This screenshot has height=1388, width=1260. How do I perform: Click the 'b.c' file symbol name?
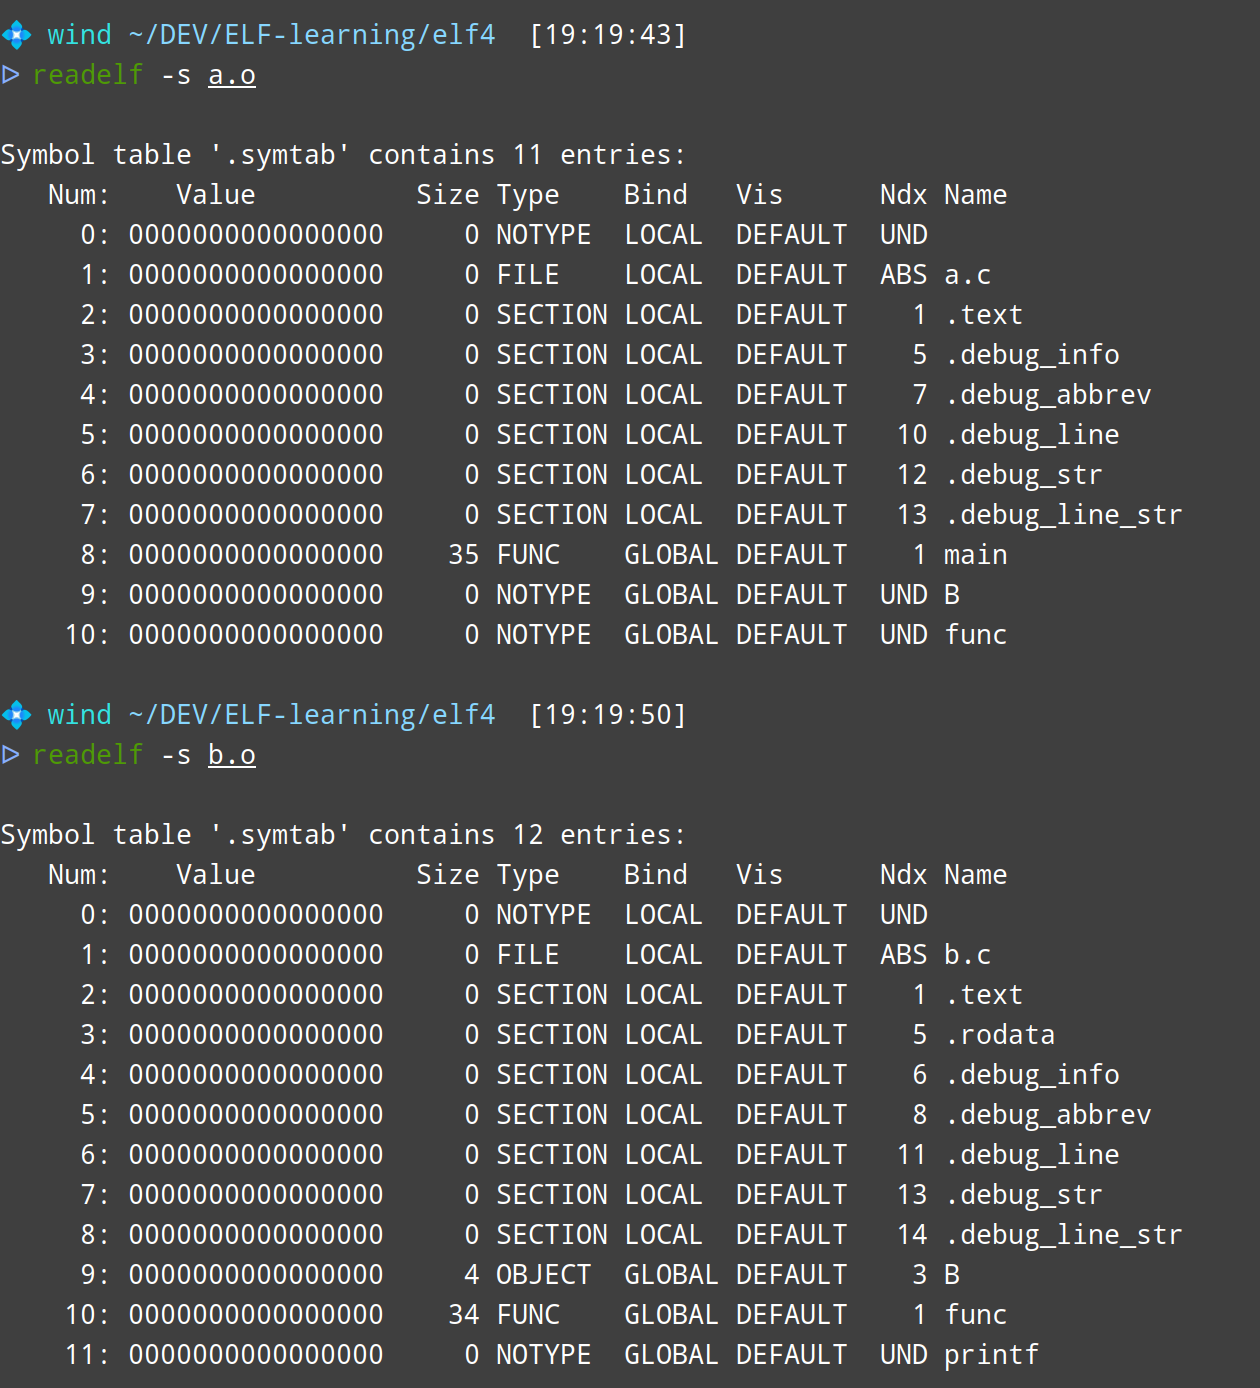(967, 955)
